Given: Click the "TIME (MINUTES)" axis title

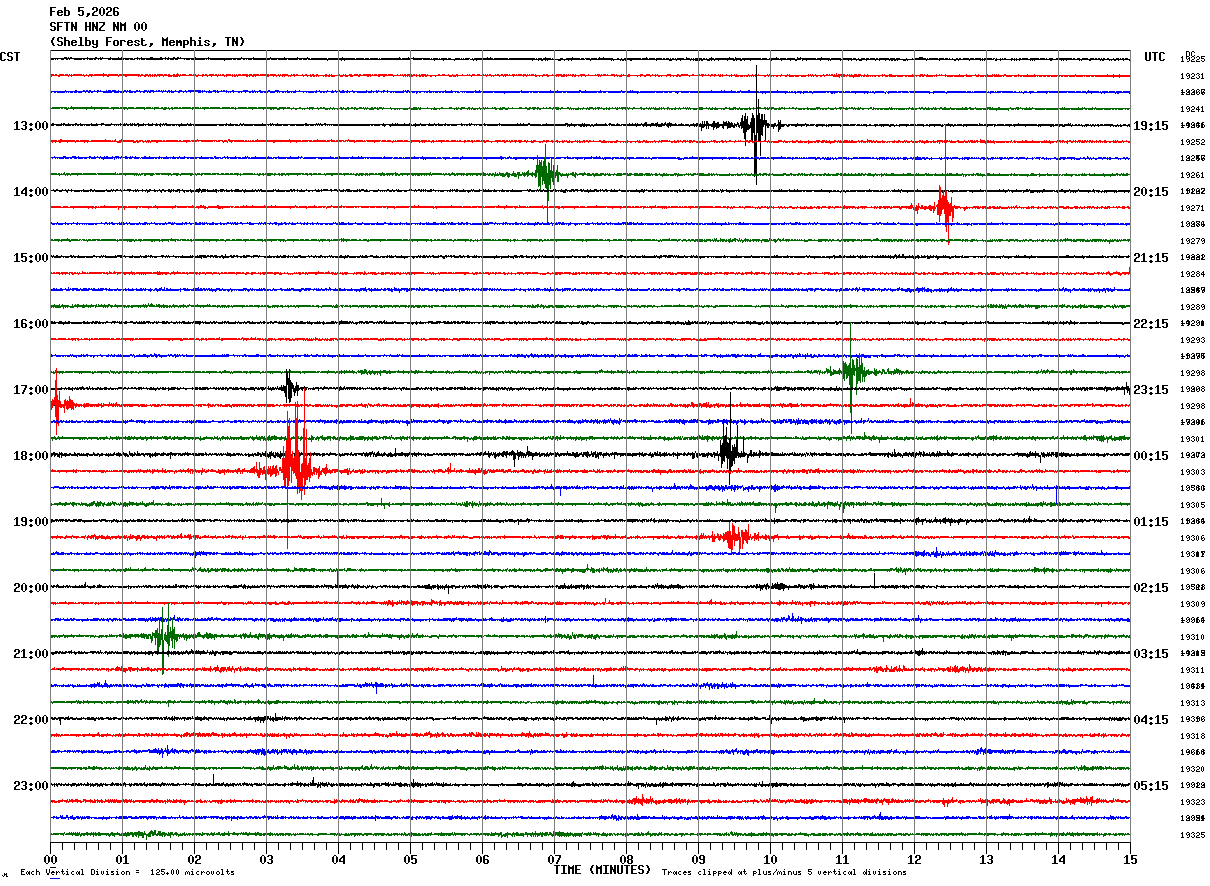Looking at the screenshot, I should [602, 870].
